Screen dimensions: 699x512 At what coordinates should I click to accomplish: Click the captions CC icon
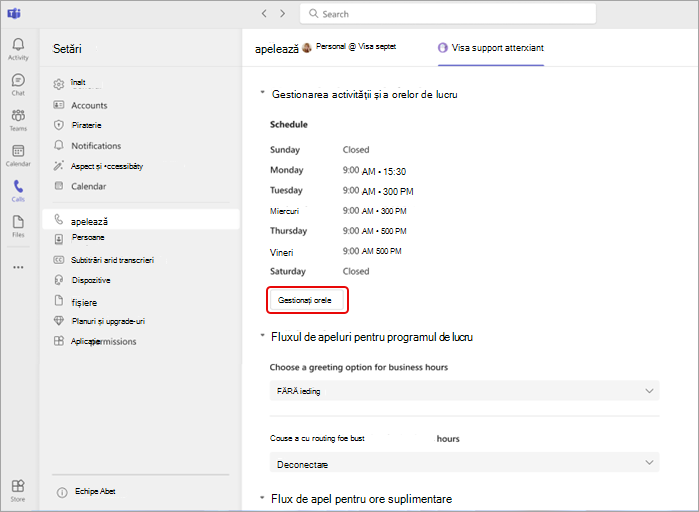59,260
